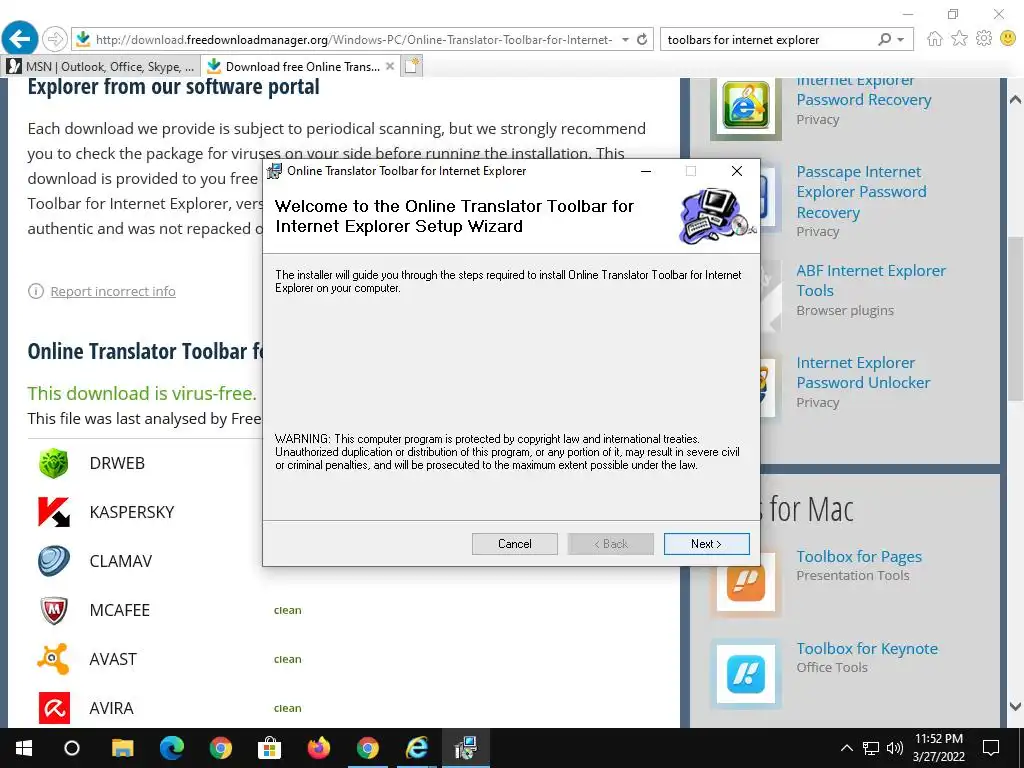Viewport: 1024px width, 768px height.
Task: Open Firefox from taskbar
Action: 319,748
